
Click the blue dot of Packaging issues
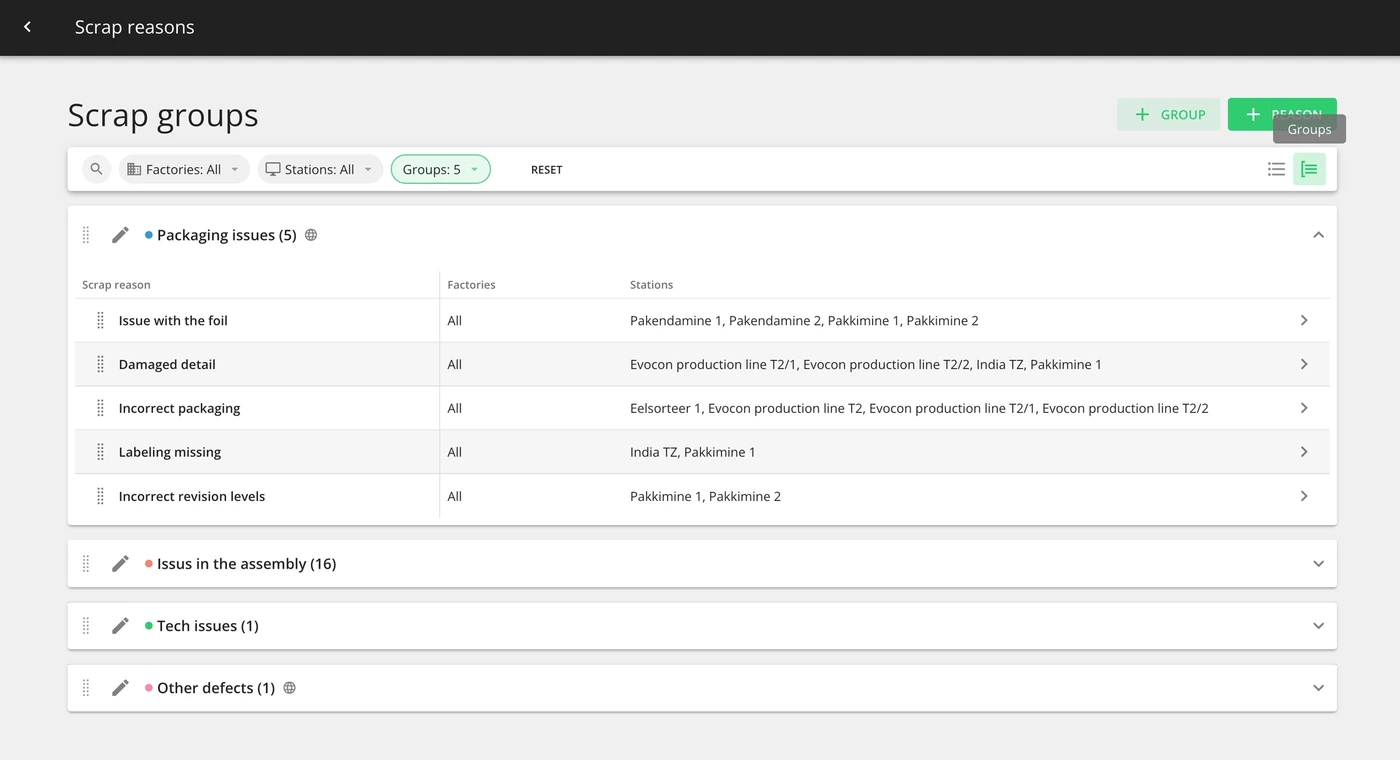[x=149, y=235]
